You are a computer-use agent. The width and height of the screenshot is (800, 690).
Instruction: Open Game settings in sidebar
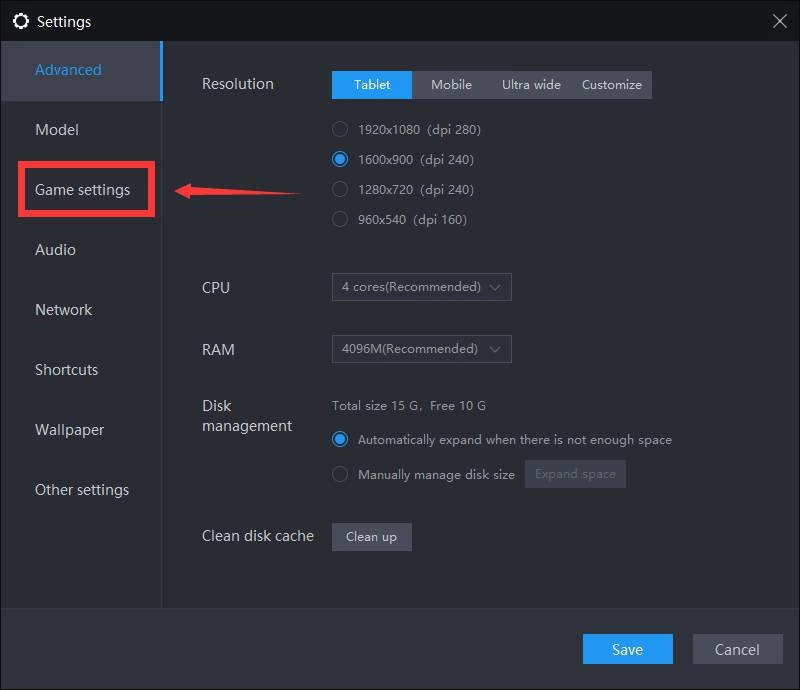82,190
